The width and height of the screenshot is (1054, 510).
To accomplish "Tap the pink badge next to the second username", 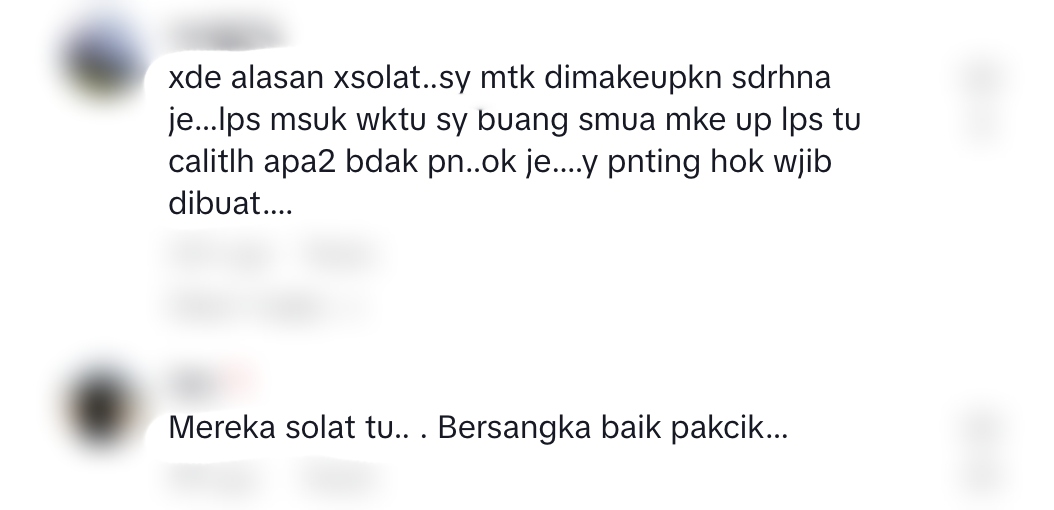I will pos(237,382).
